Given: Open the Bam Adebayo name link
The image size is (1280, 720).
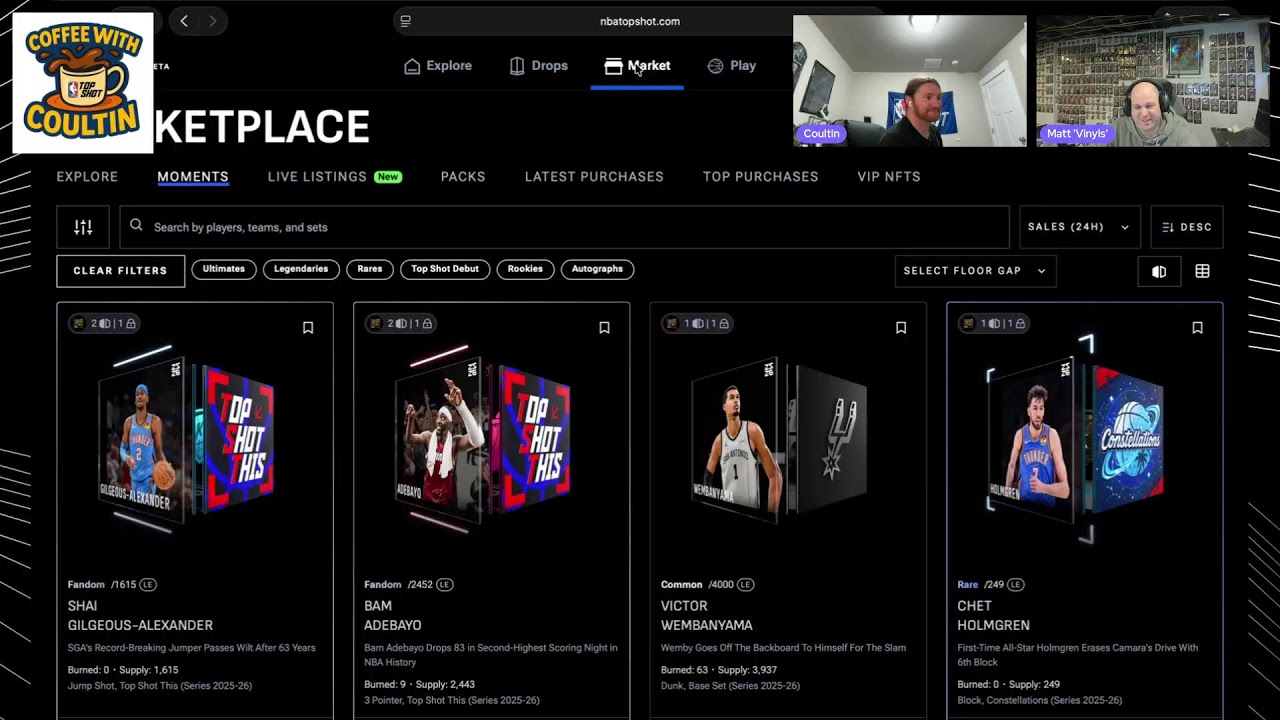Looking at the screenshot, I should point(393,616).
